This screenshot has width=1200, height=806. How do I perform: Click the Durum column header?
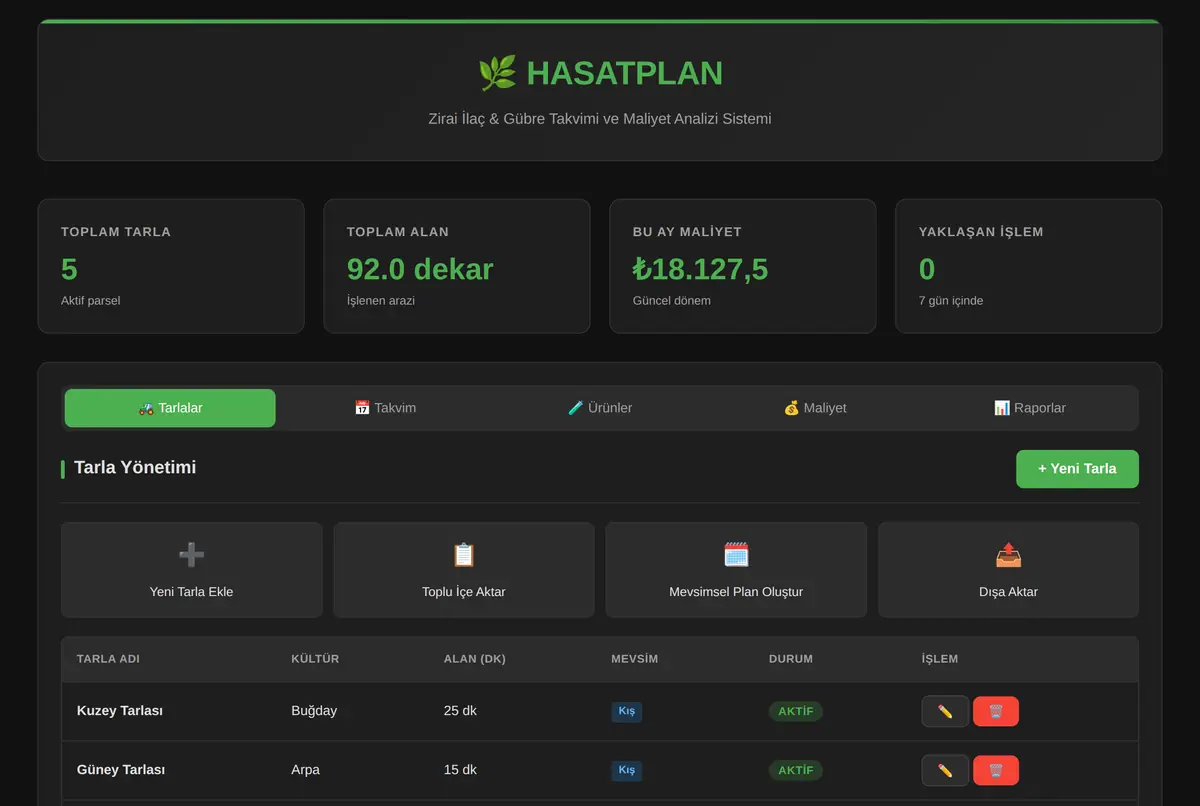click(791, 659)
